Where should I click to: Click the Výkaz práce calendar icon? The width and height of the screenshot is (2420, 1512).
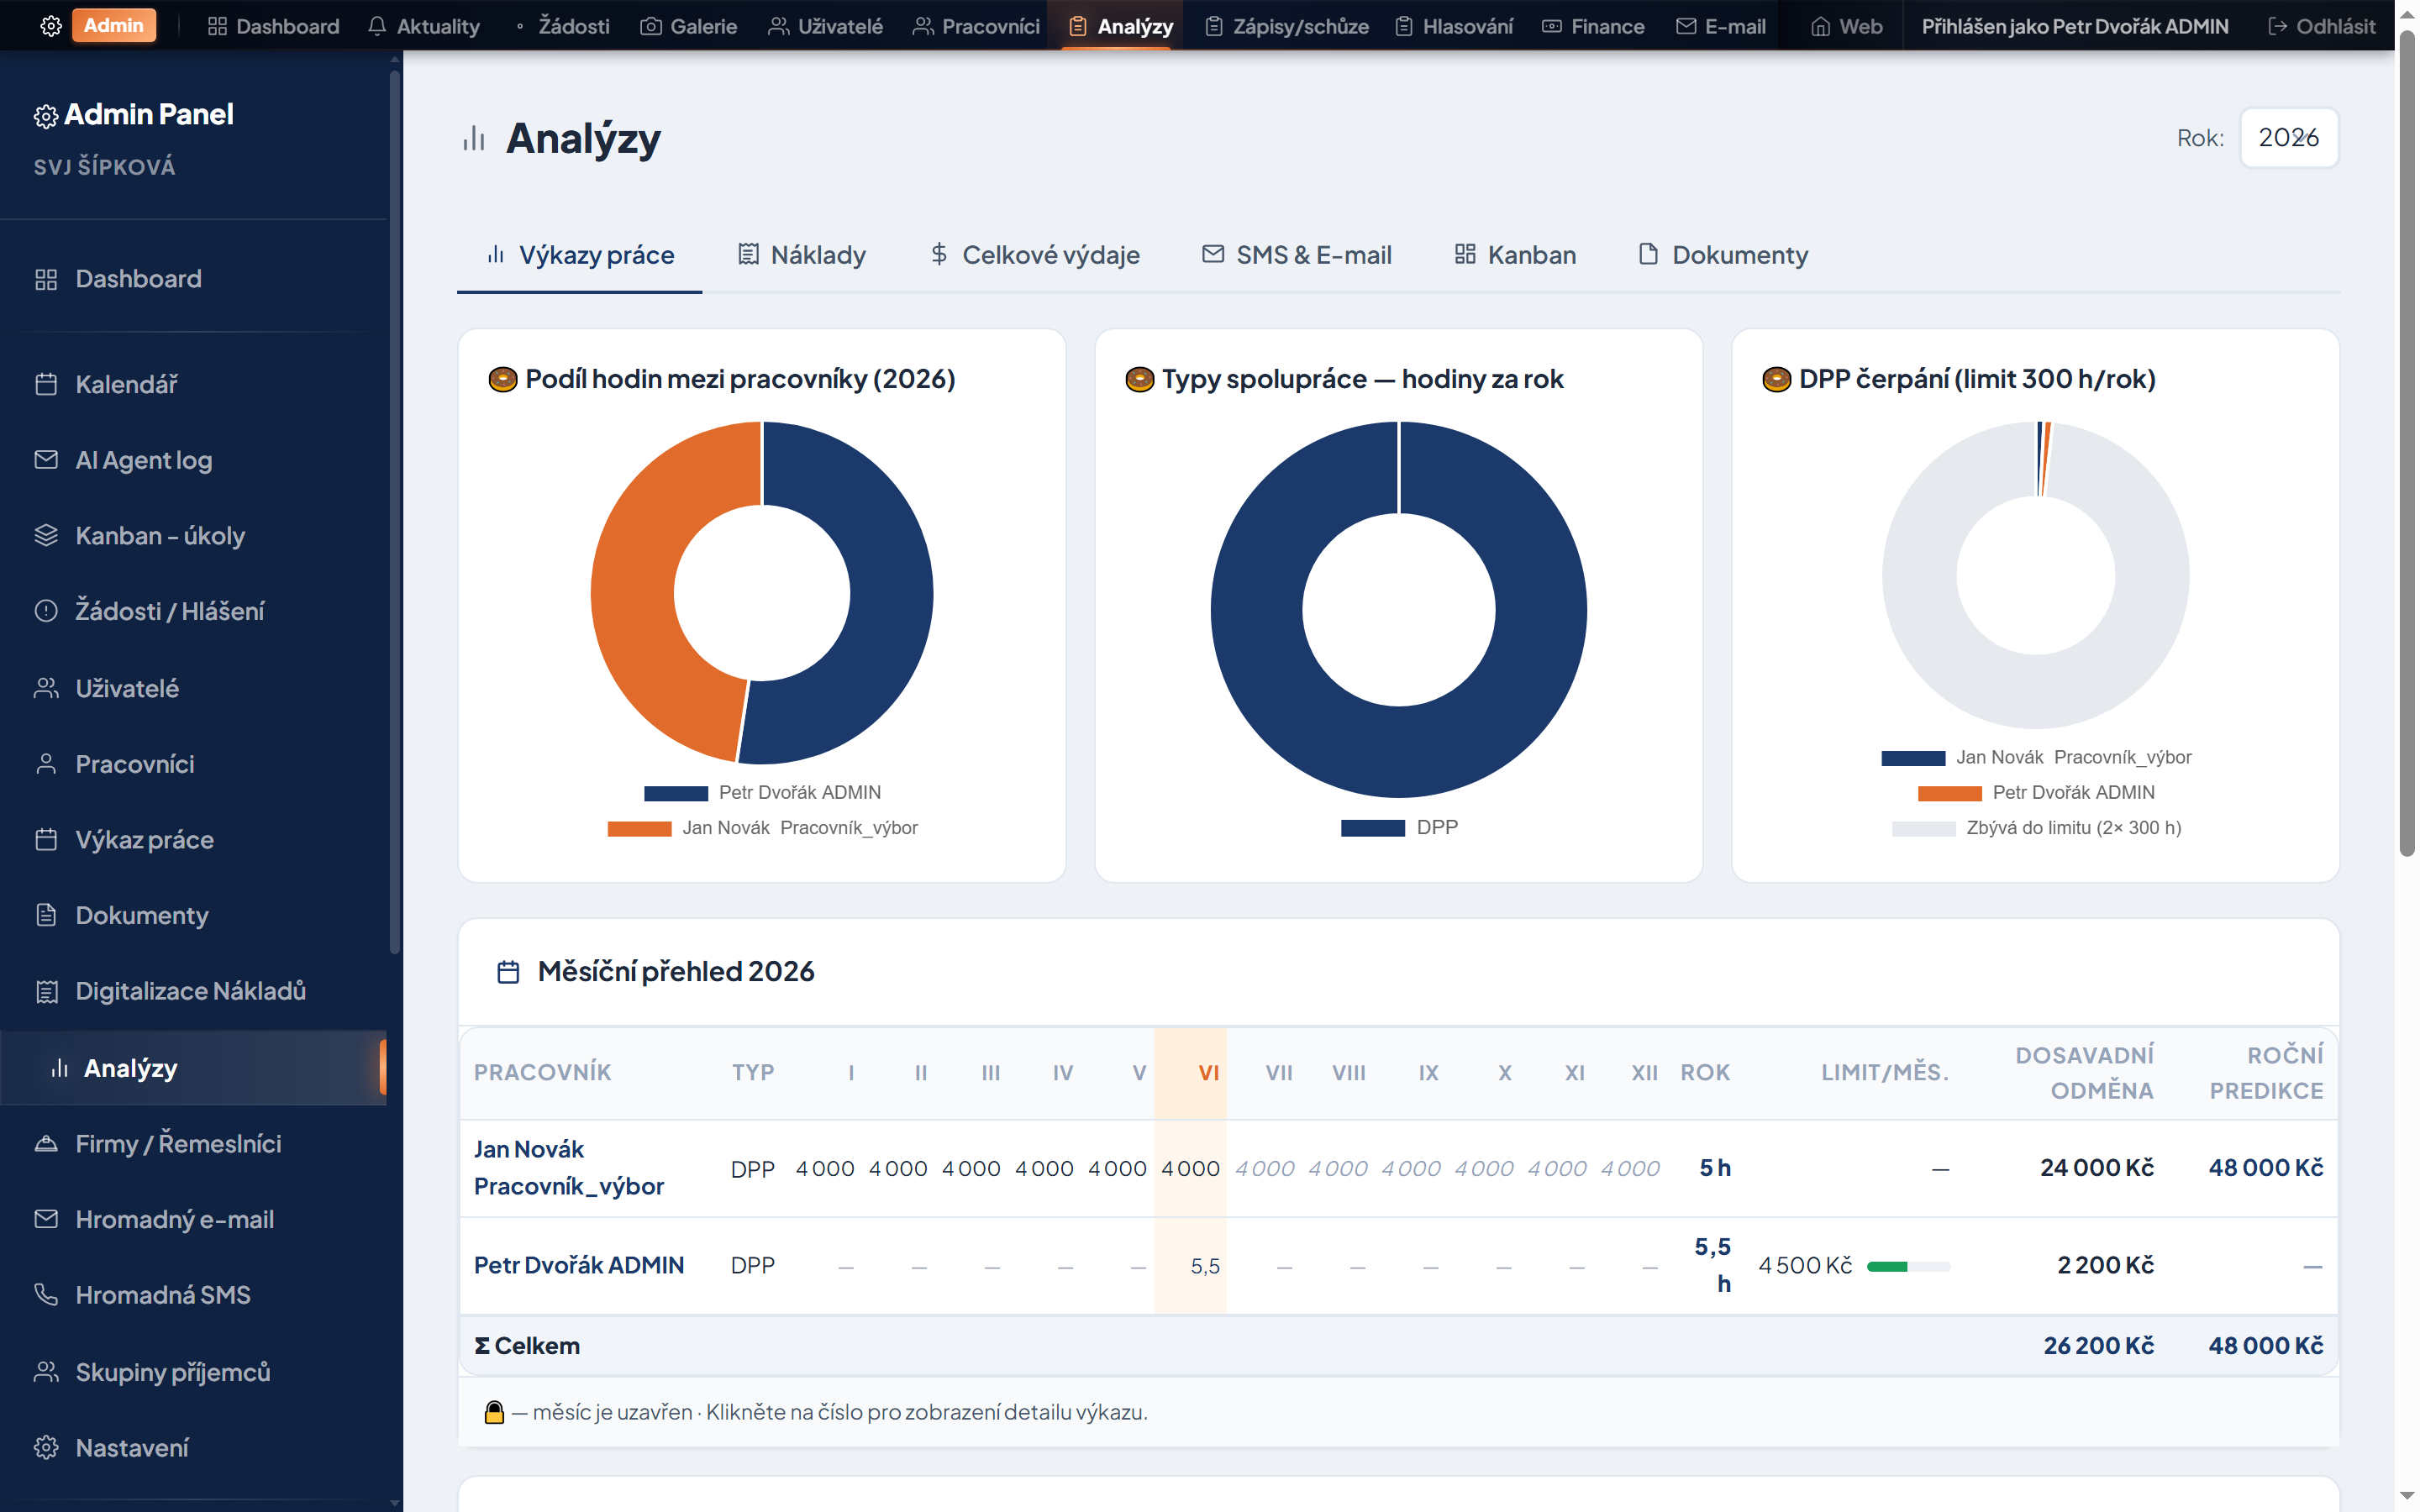pyautogui.click(x=46, y=840)
